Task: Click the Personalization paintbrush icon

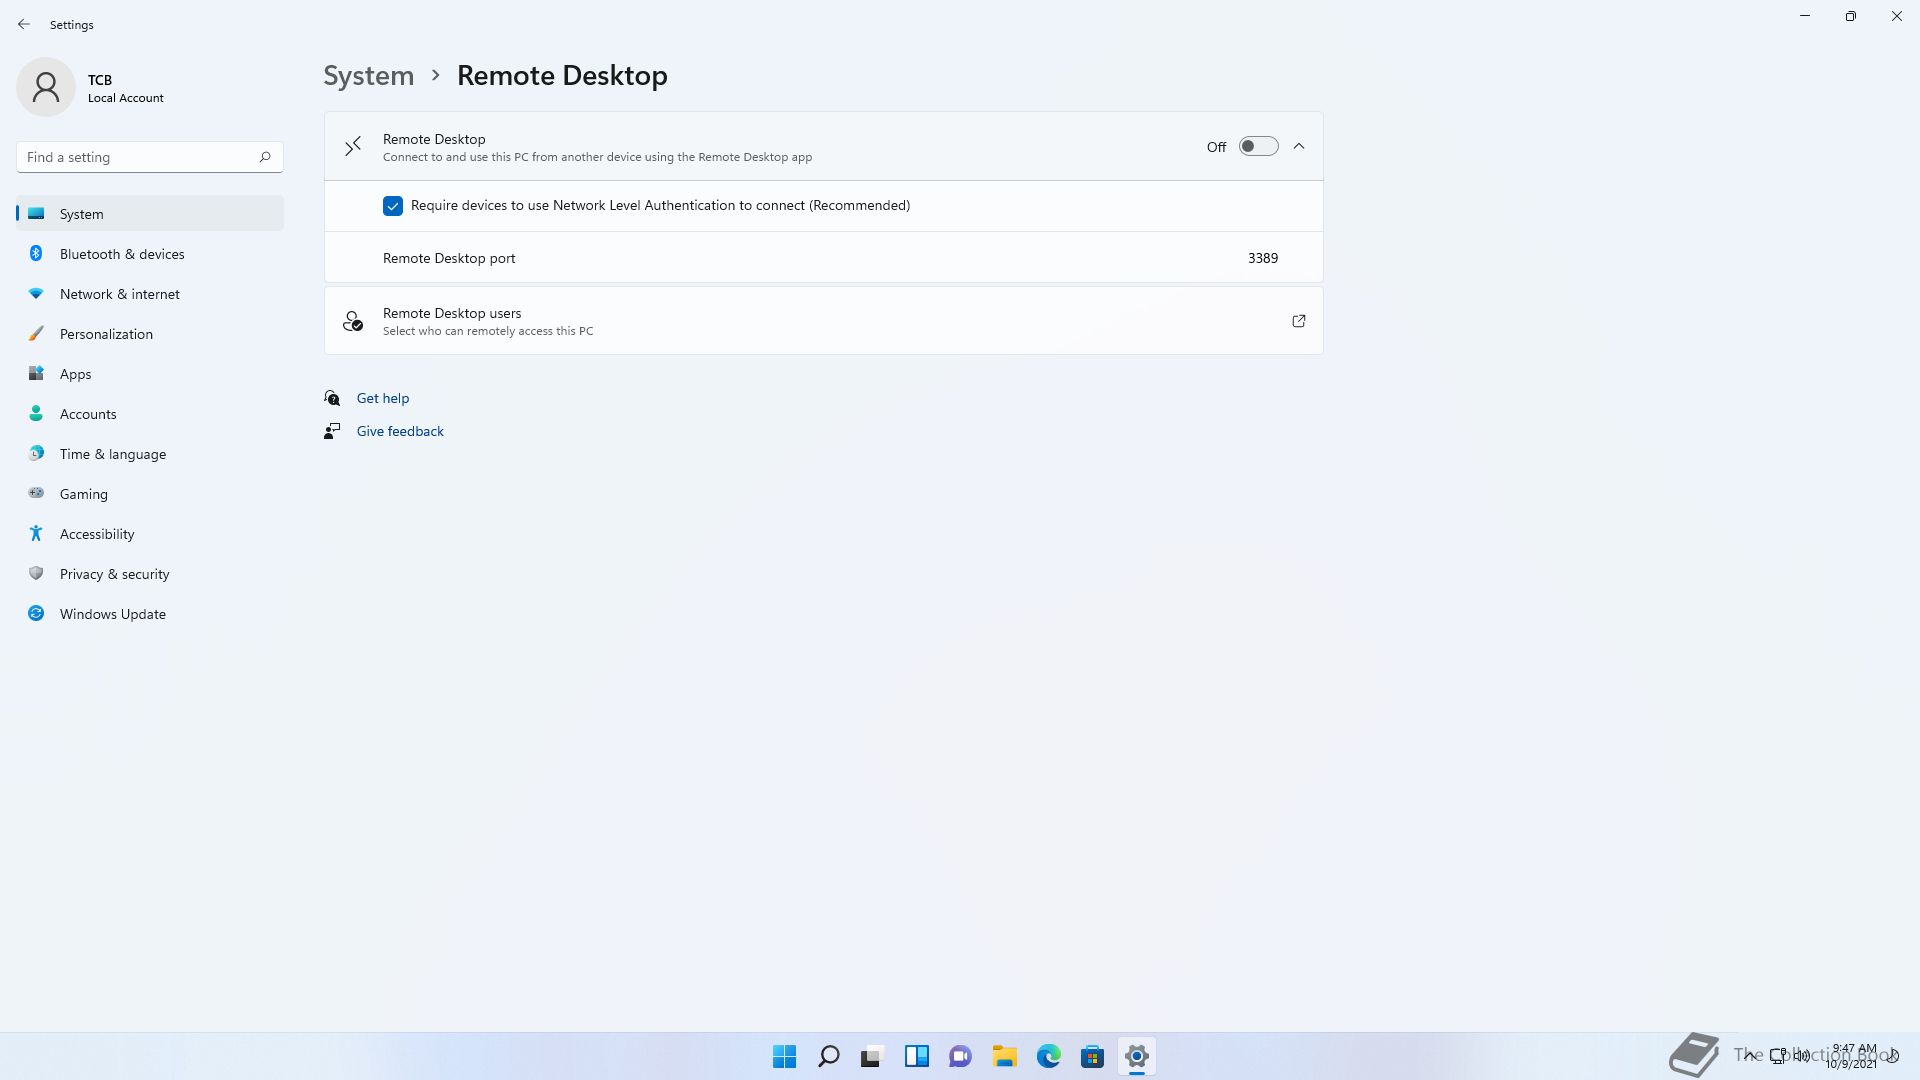Action: 36,333
